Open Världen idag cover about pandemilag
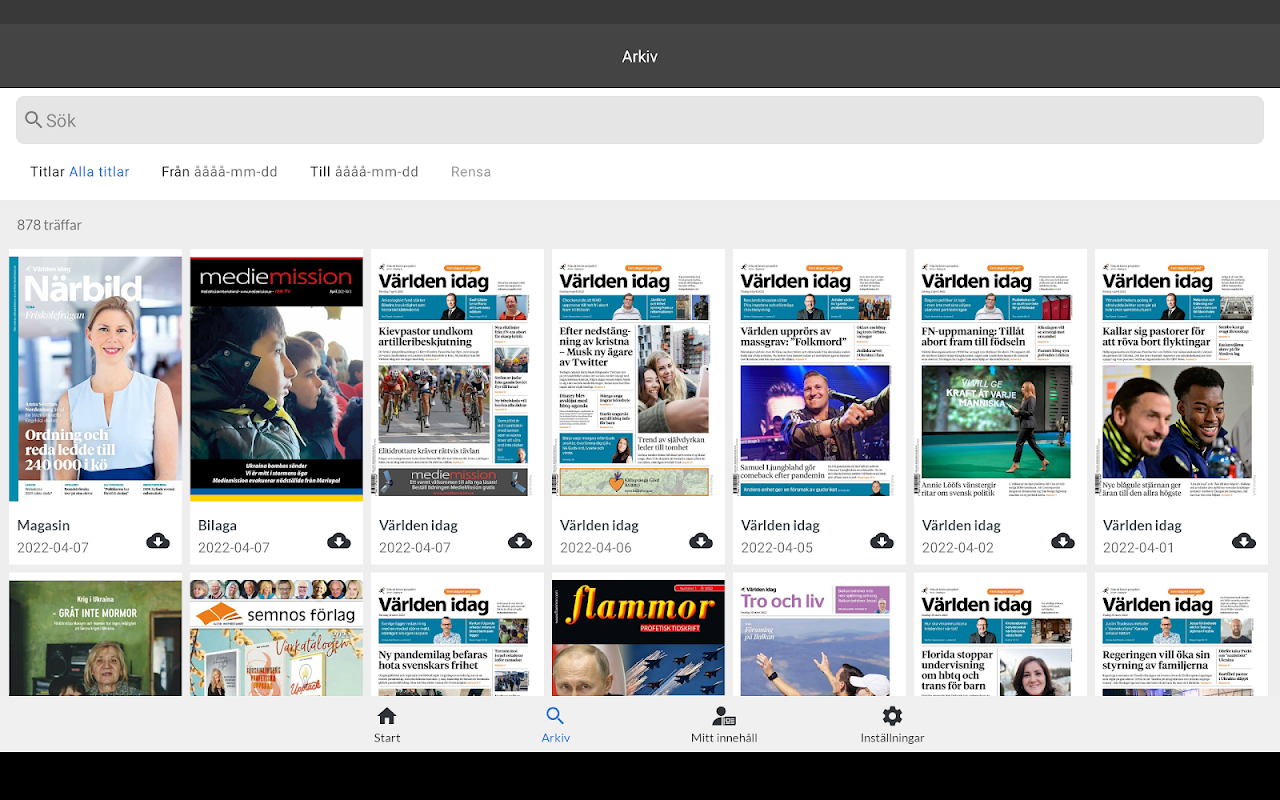 click(458, 638)
